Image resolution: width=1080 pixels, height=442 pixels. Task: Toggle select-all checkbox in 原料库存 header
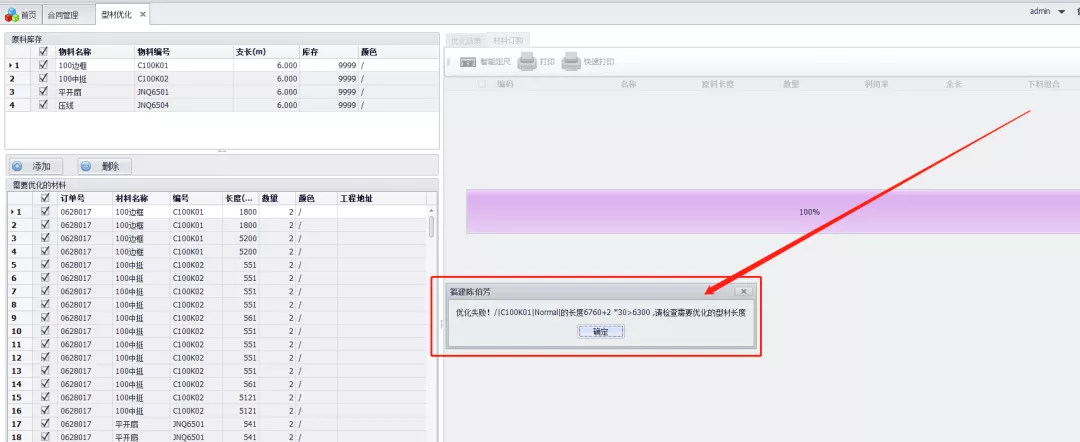point(43,51)
